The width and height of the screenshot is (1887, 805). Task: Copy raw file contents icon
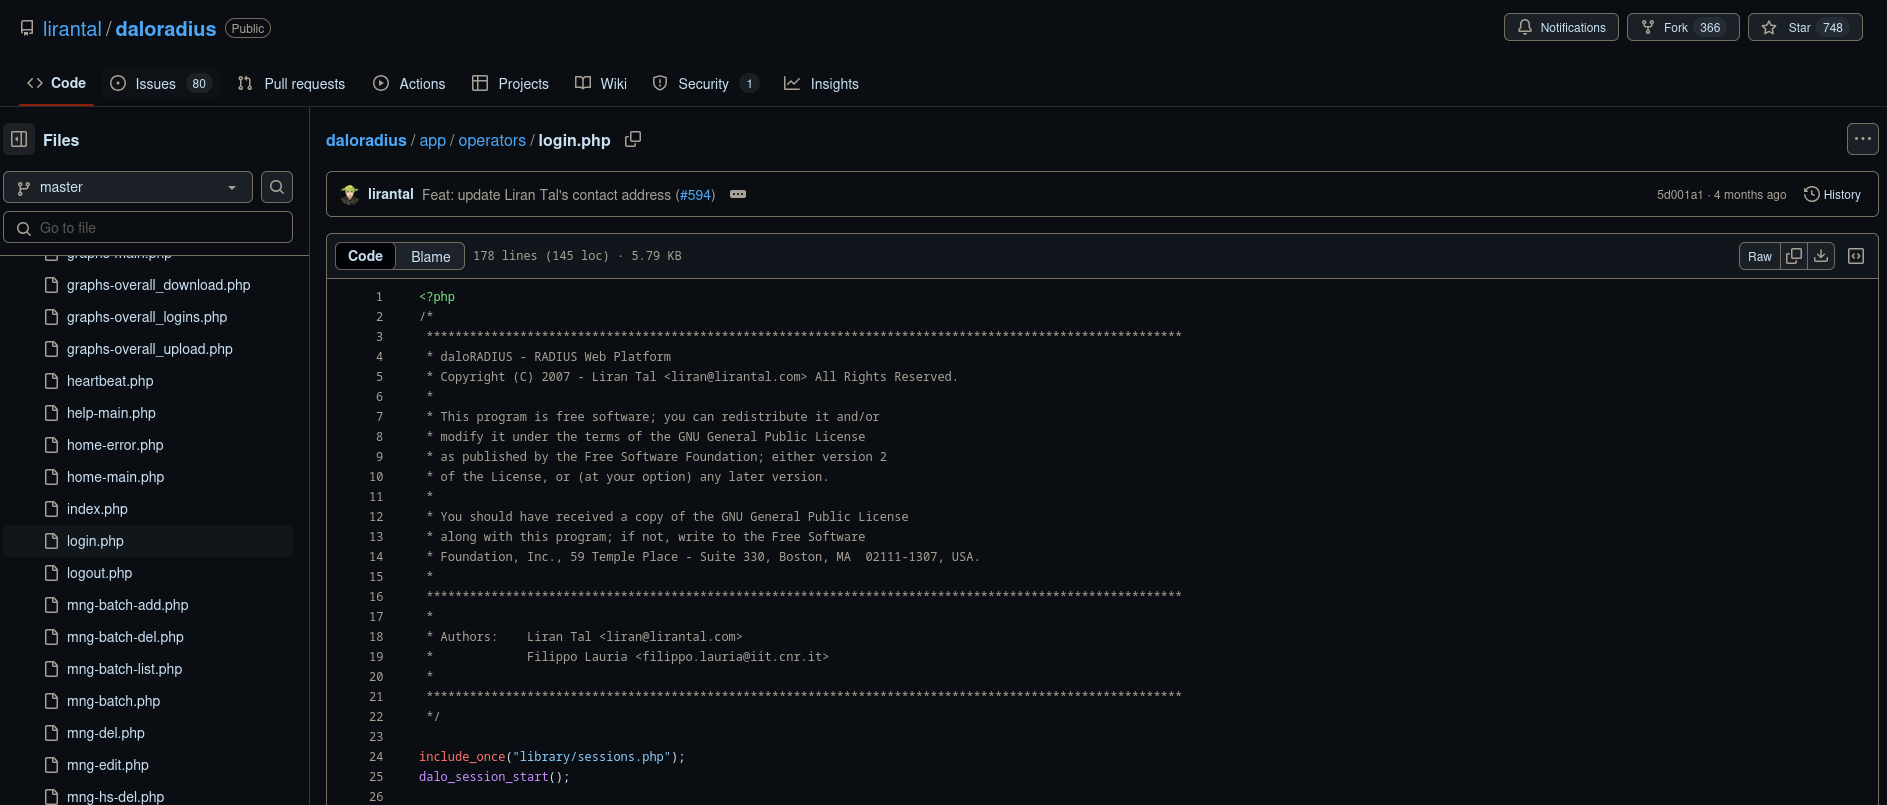coord(1794,256)
